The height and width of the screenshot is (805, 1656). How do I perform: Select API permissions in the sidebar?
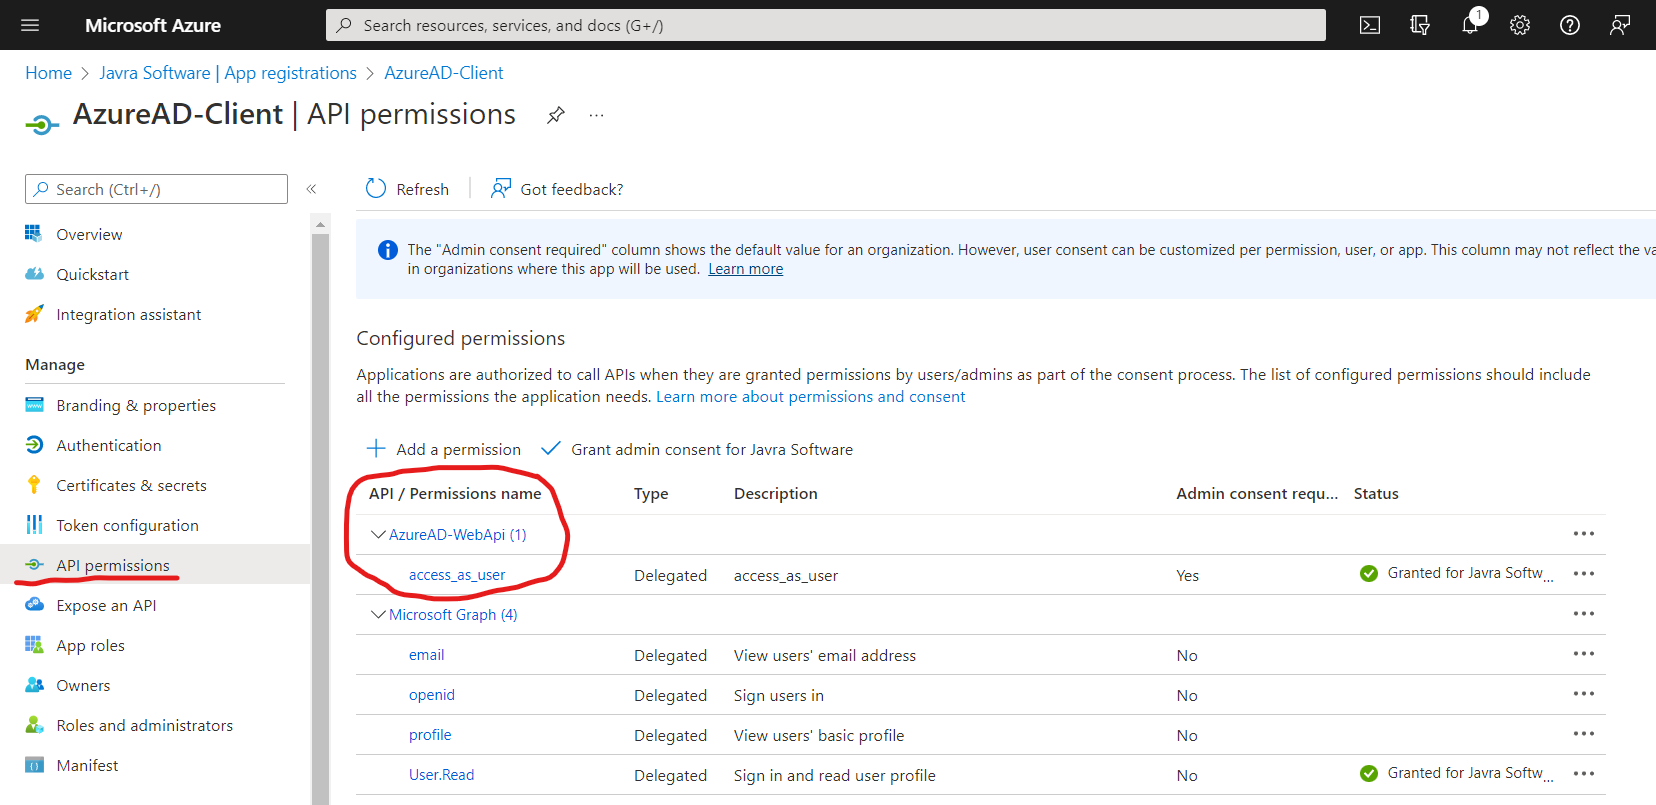point(113,565)
